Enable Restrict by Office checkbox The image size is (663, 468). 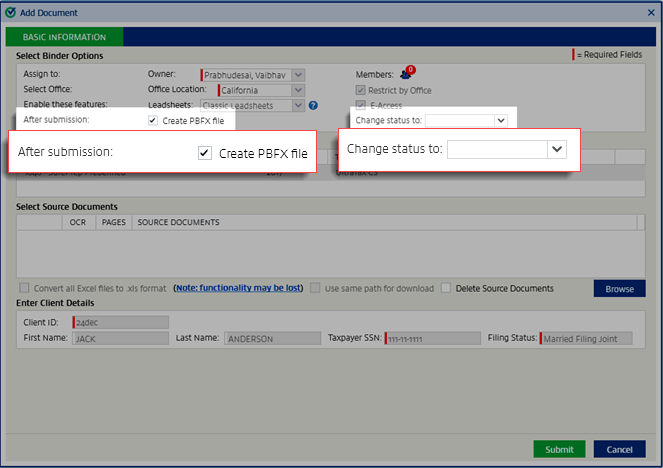[x=361, y=90]
